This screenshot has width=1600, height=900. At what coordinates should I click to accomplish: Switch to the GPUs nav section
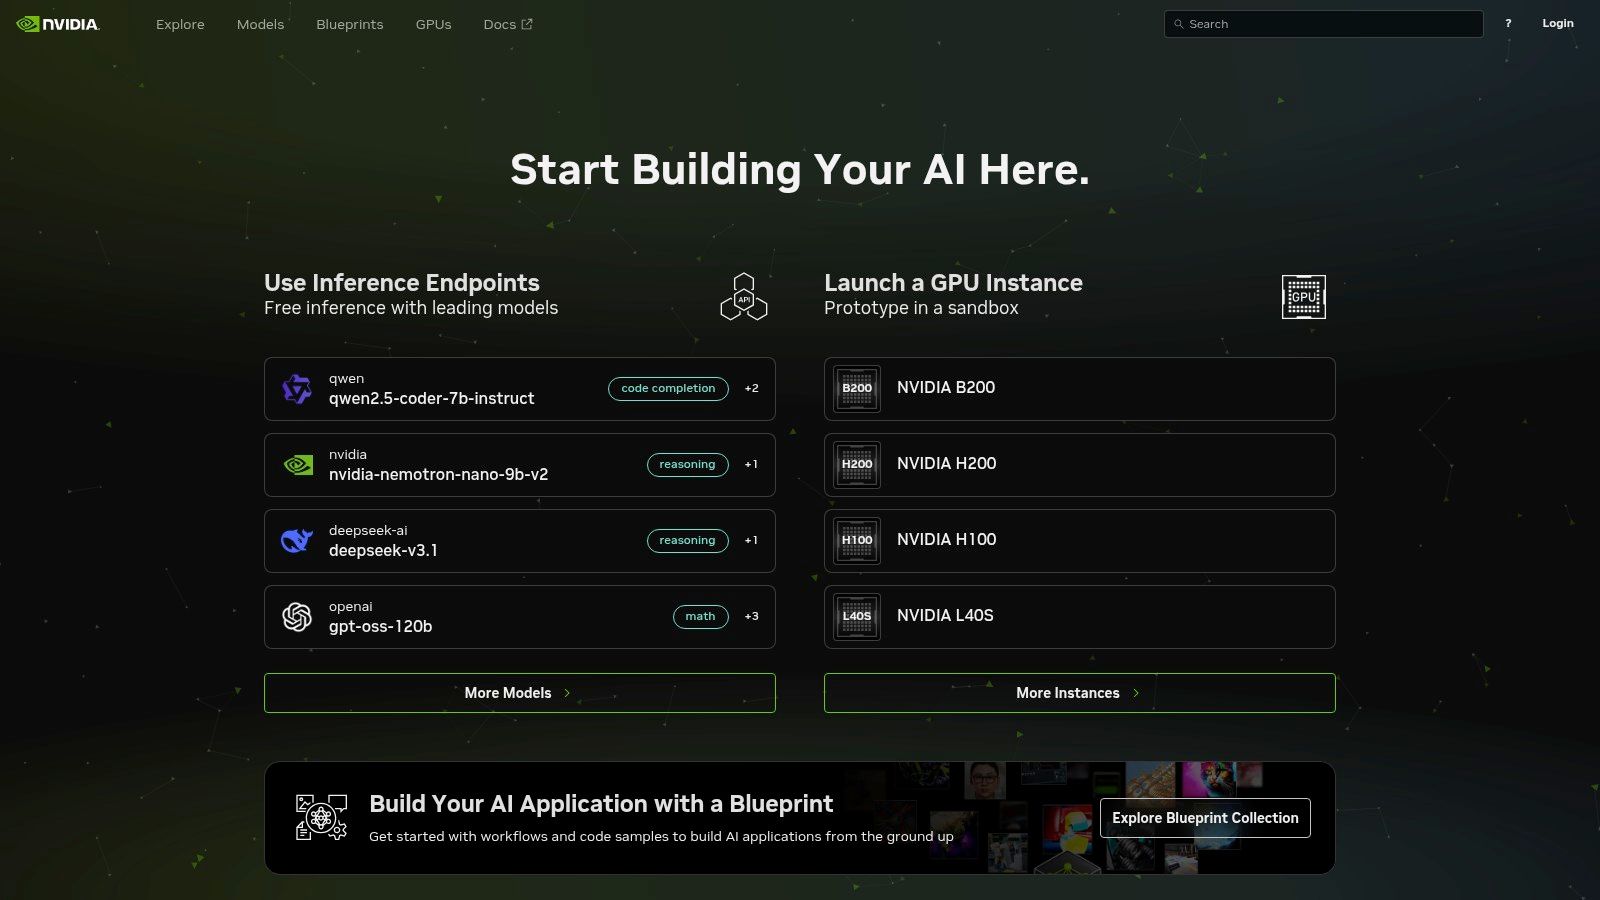coord(432,24)
